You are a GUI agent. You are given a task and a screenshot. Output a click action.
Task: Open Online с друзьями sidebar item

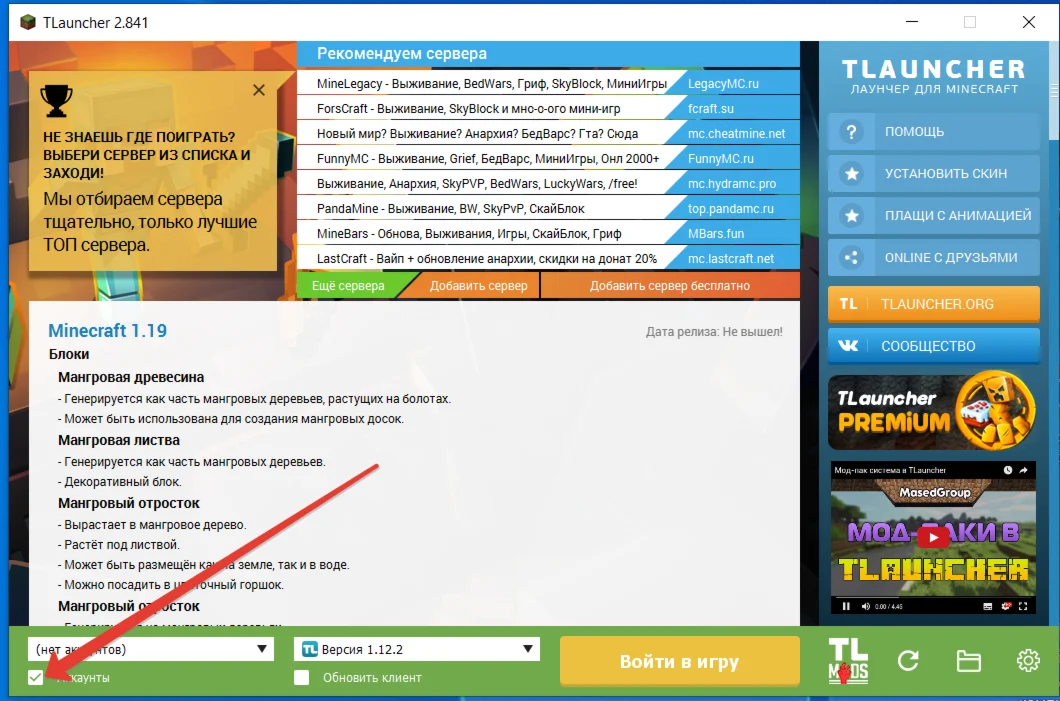pos(934,258)
